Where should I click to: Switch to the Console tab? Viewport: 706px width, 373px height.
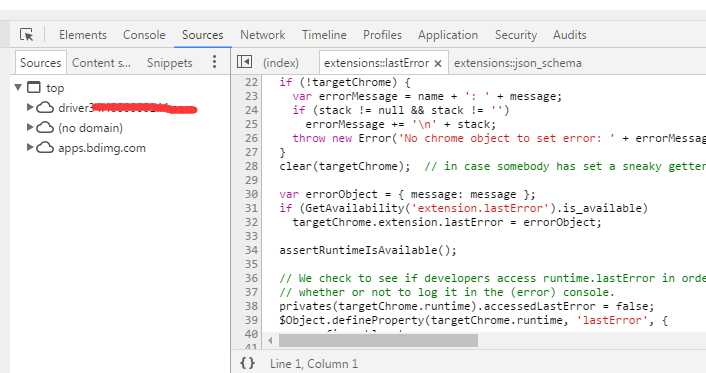click(x=144, y=35)
